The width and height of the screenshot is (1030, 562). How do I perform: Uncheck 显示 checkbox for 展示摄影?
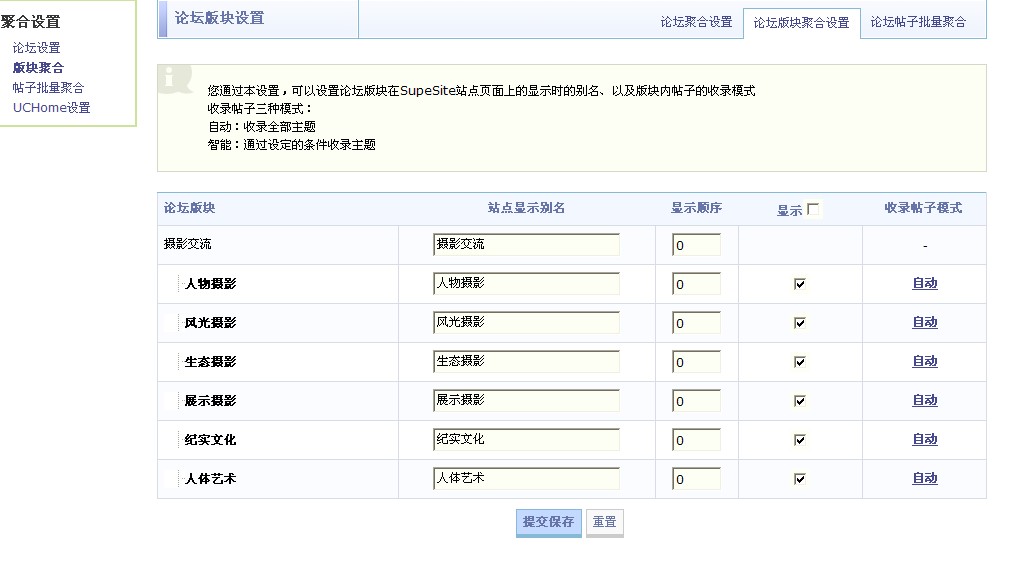click(799, 401)
